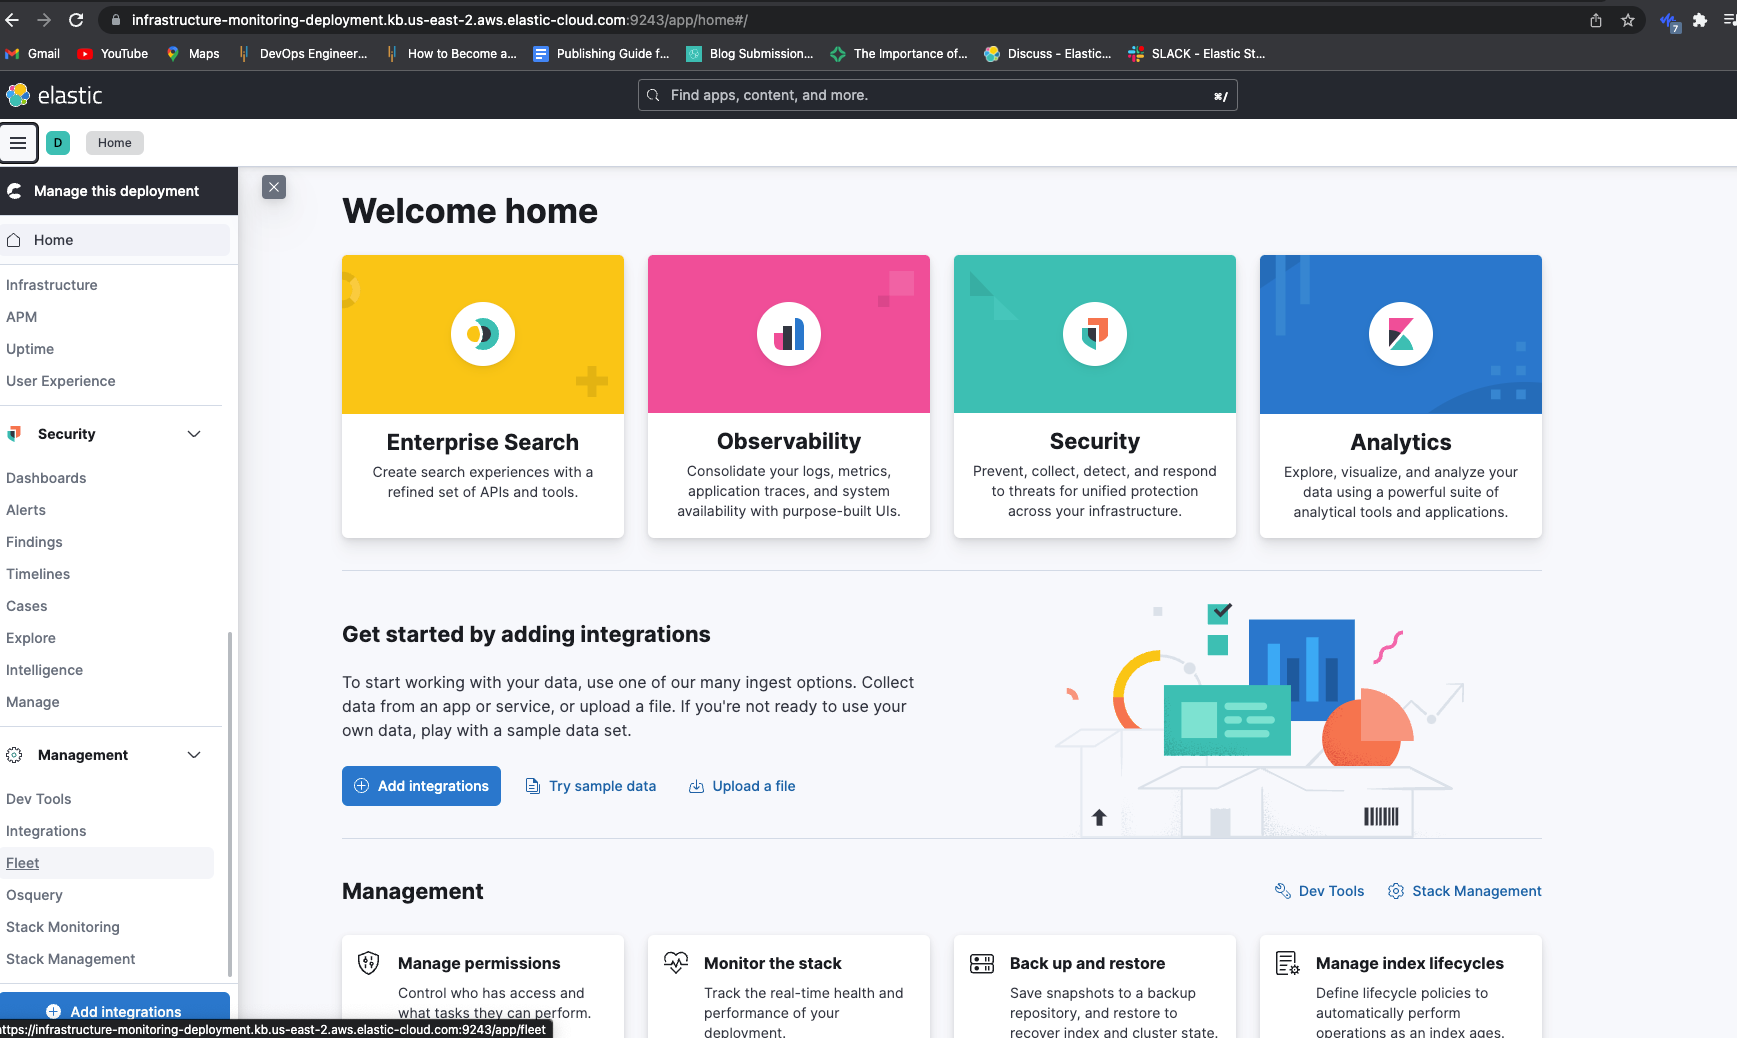This screenshot has height=1038, width=1737.
Task: Click the green D space avatar
Action: [58, 143]
